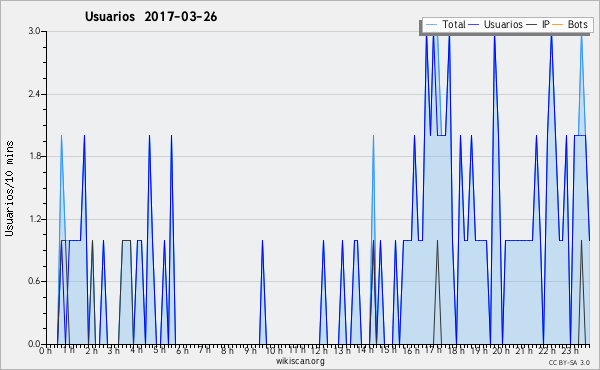Click the 'Usuarios' legend entry
The width and height of the screenshot is (600, 370).
(503, 24)
